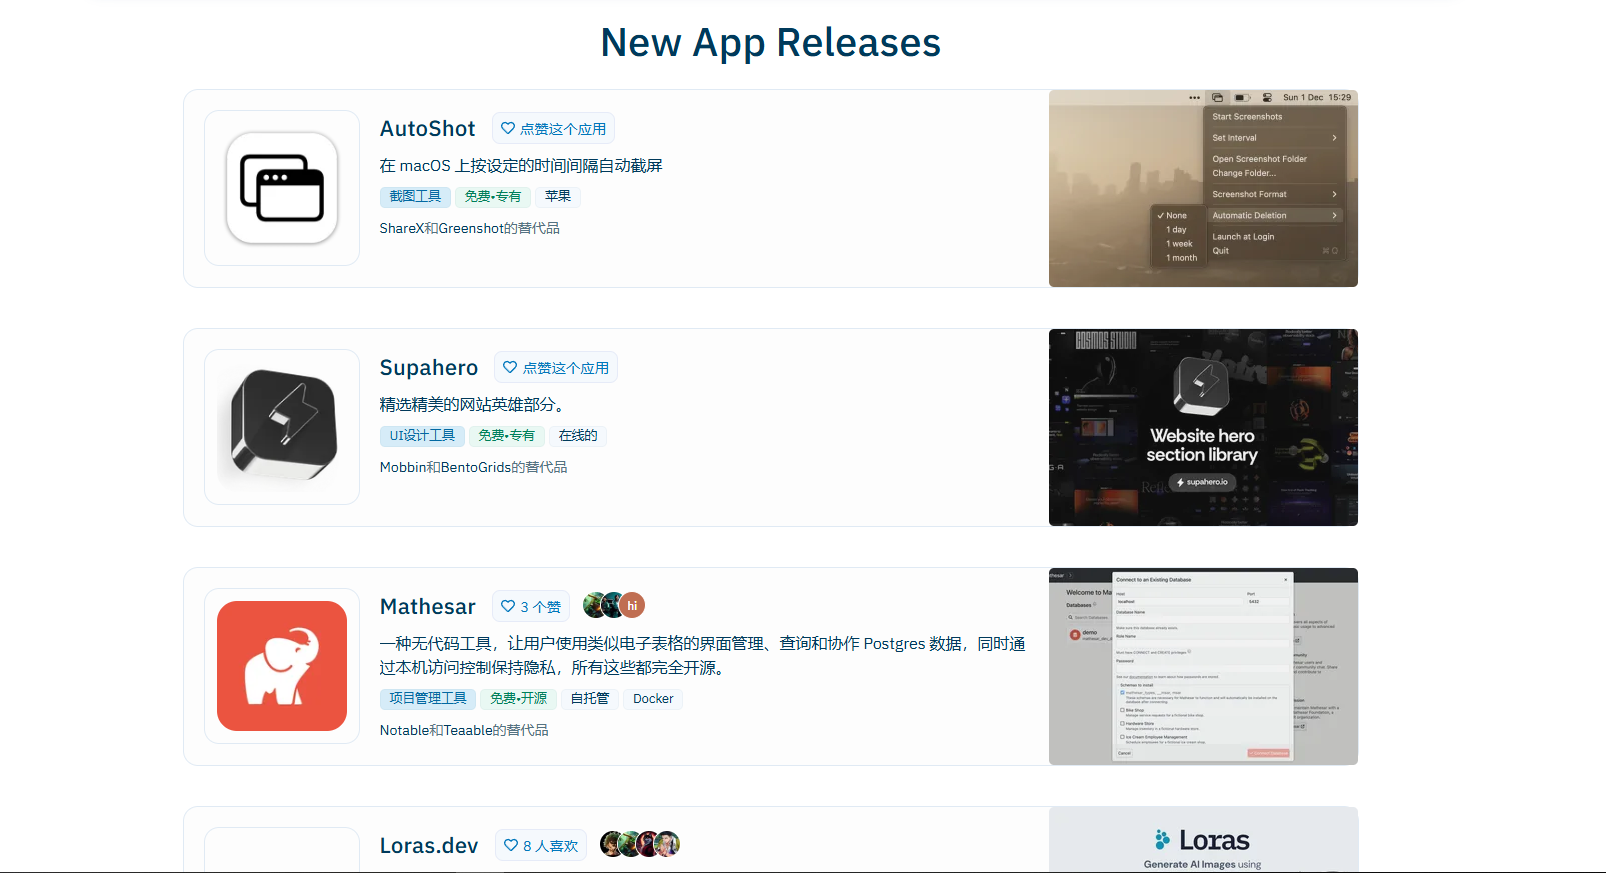Open the AutoShot app icon
The image size is (1606, 873).
(x=282, y=188)
